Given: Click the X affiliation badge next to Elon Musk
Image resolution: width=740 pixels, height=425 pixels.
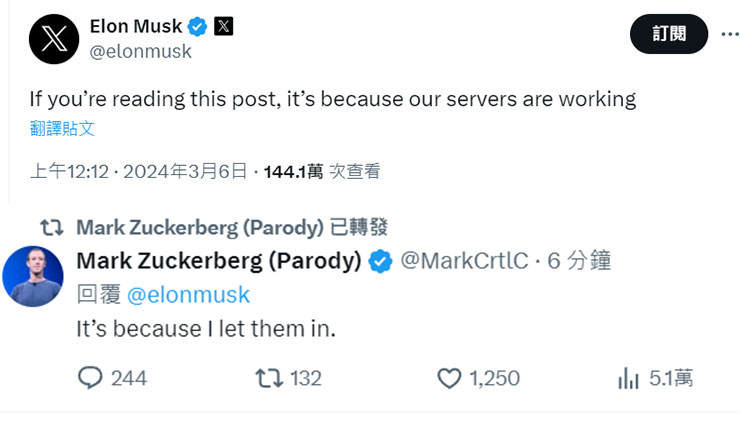Looking at the screenshot, I should pos(224,26).
